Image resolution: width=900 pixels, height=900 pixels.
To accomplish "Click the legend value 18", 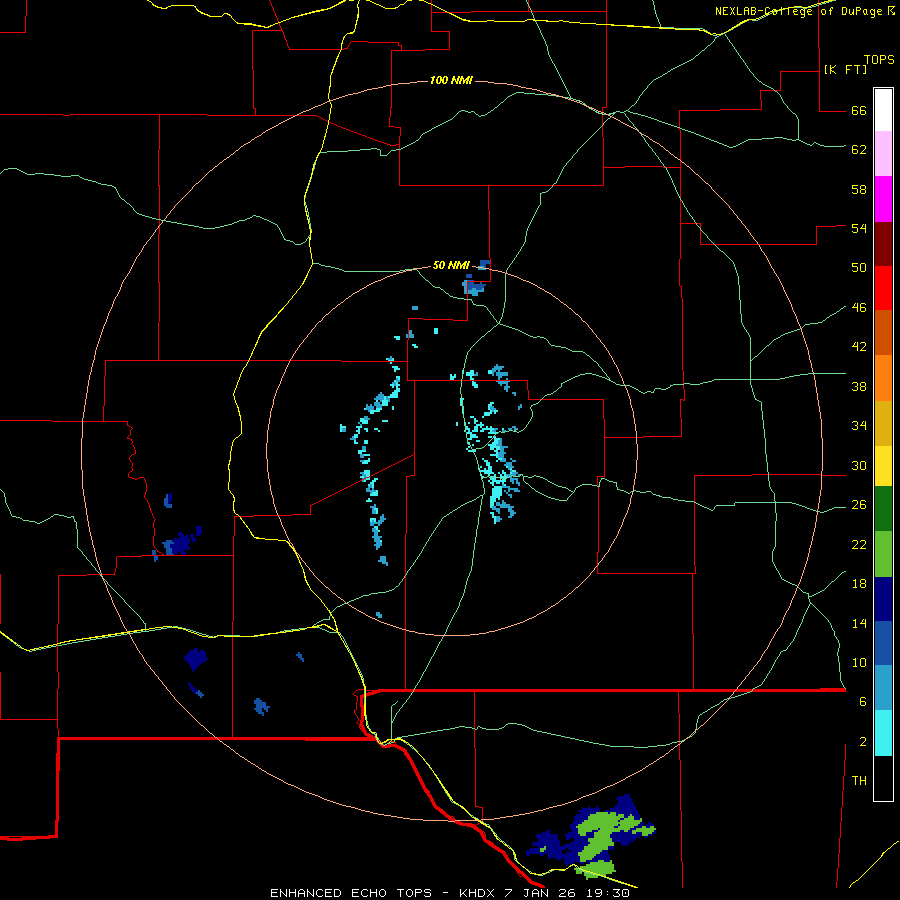I will (859, 584).
